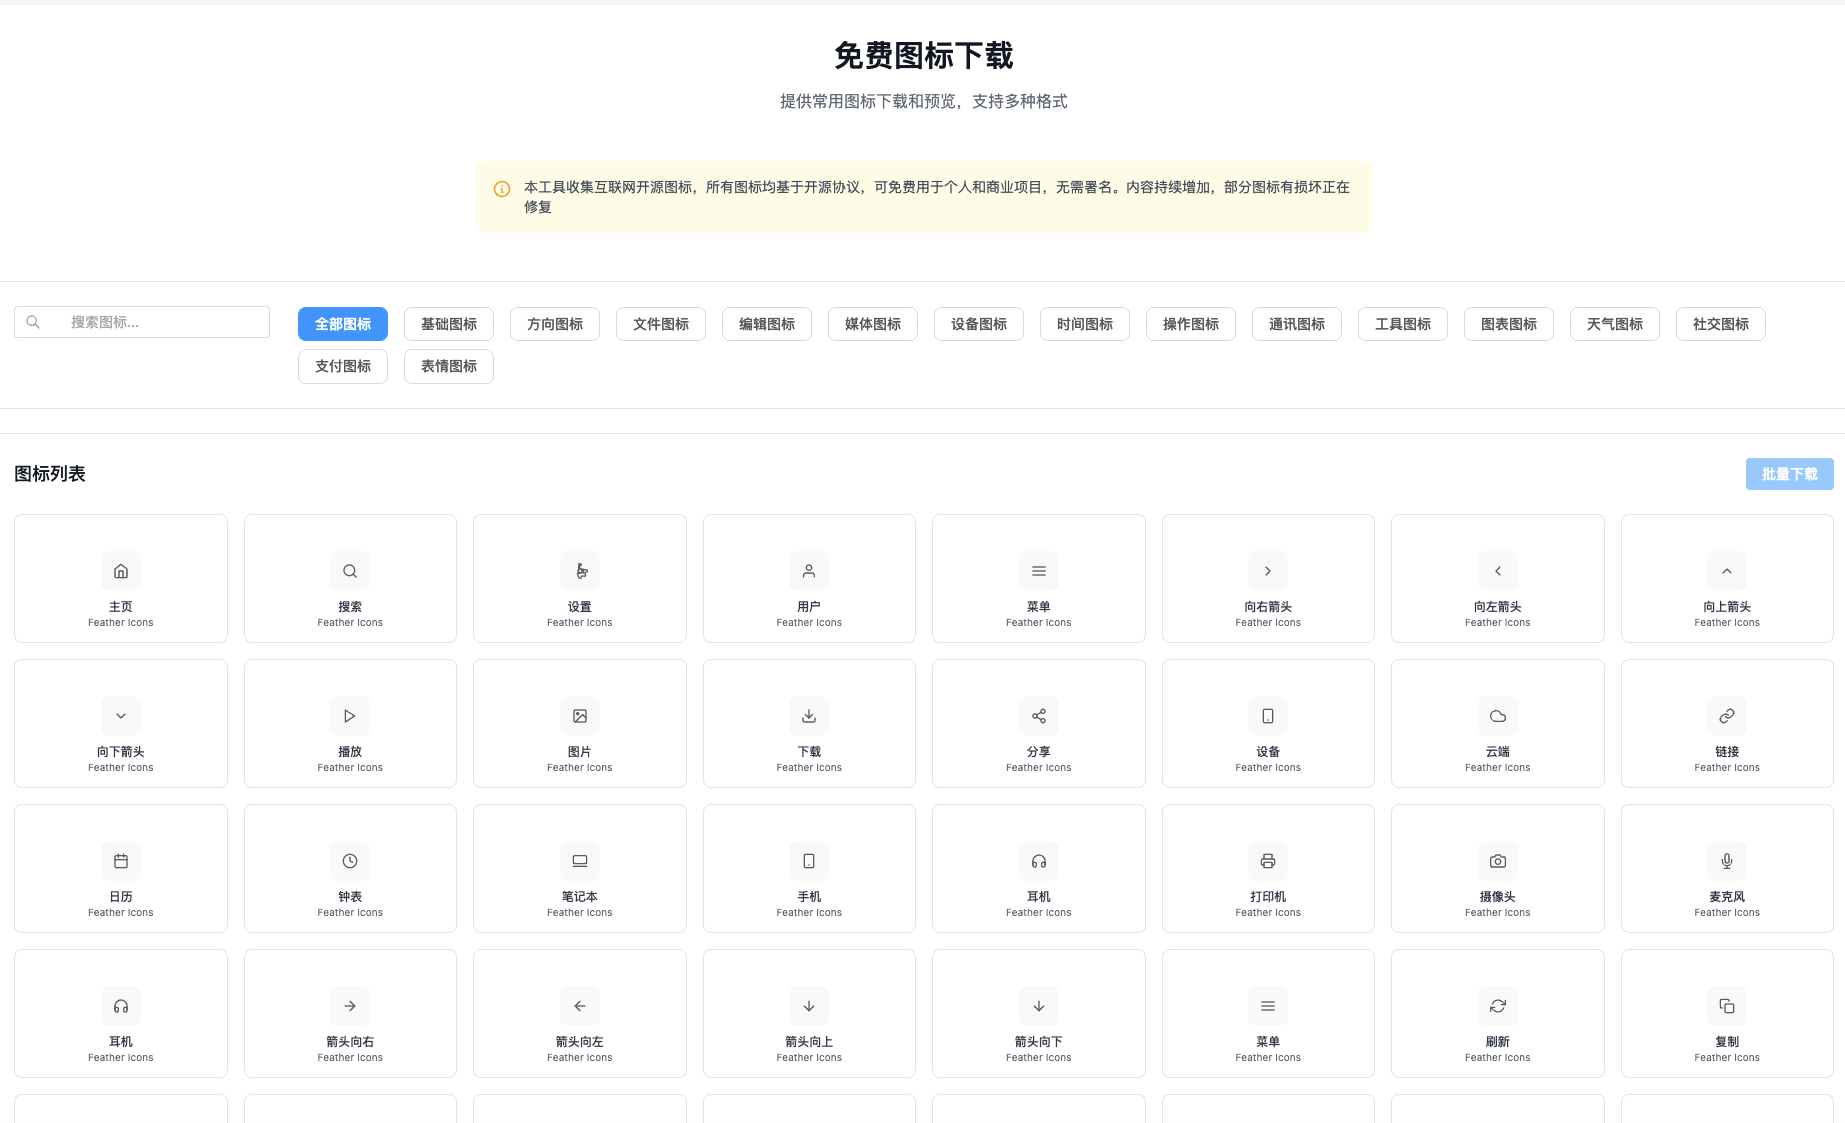Switch to 编辑图标 category

(767, 324)
